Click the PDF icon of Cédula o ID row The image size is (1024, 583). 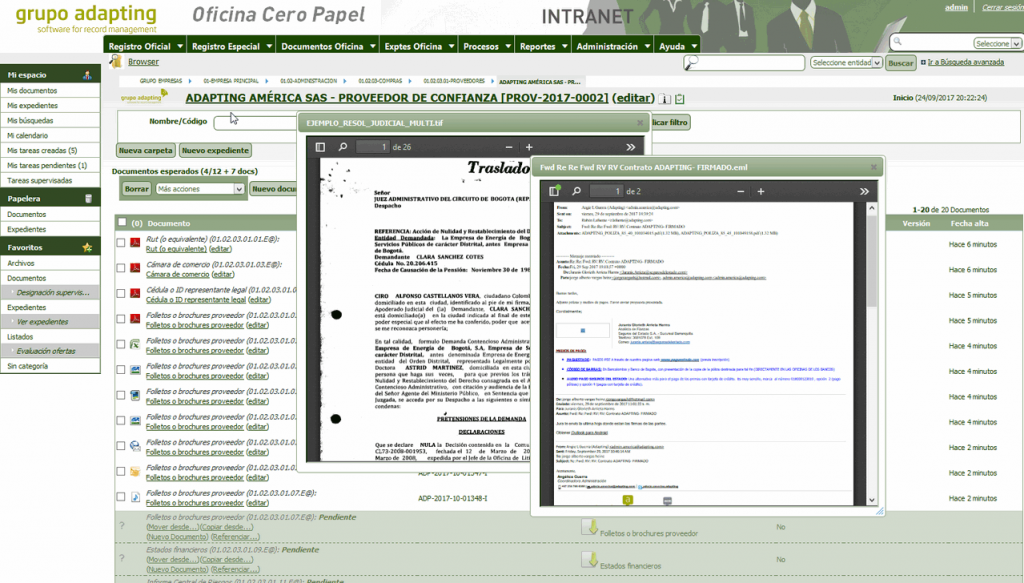pyautogui.click(x=135, y=293)
